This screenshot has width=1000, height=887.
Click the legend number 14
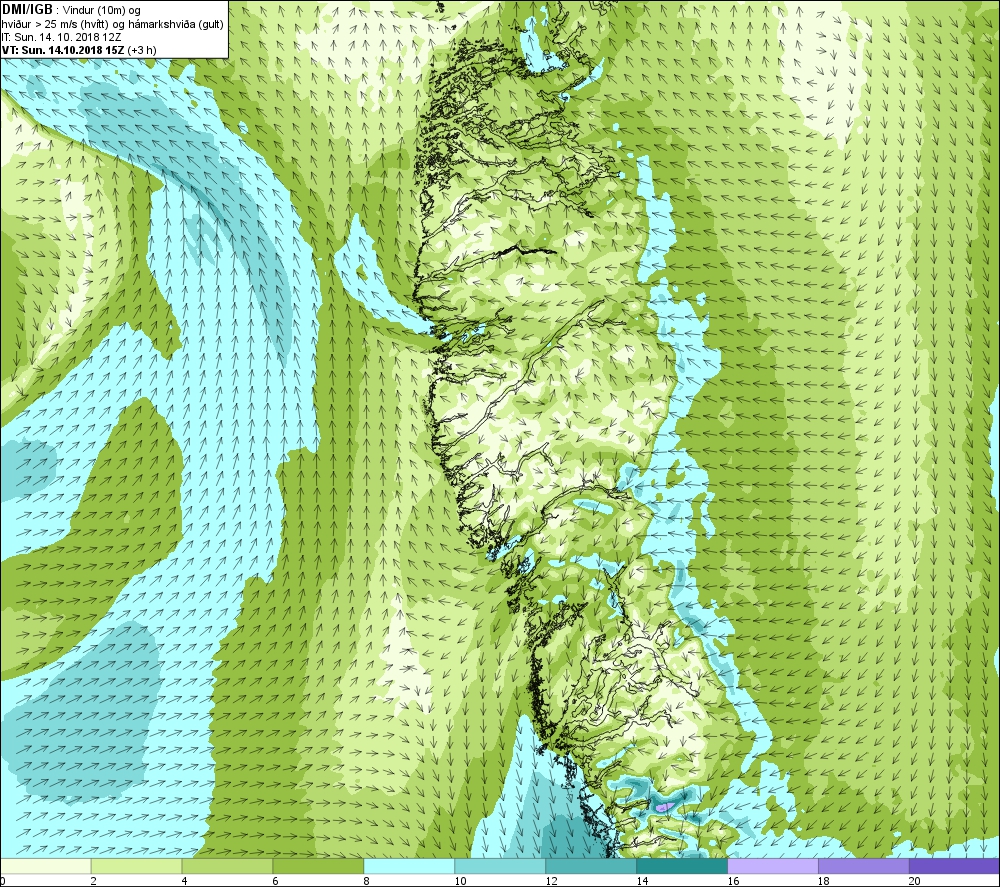tap(642, 881)
